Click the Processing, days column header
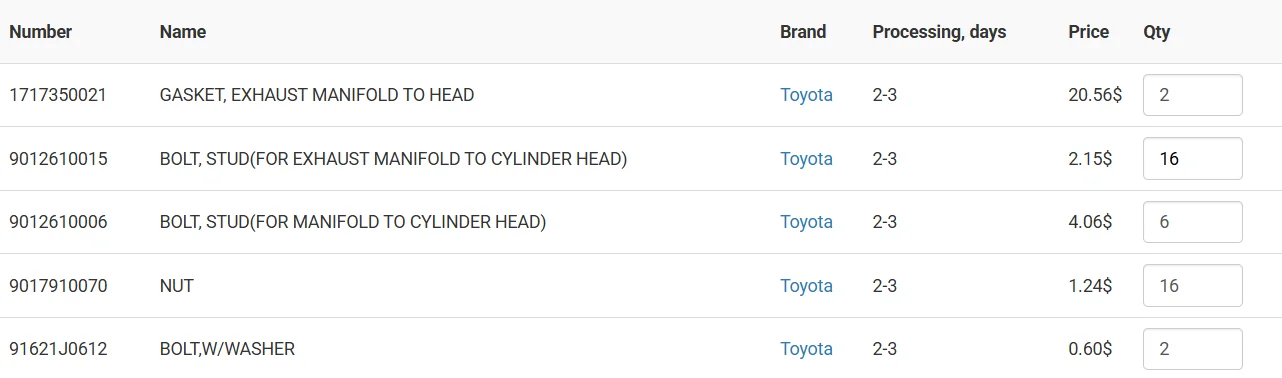The width and height of the screenshot is (1282, 378). tap(939, 32)
